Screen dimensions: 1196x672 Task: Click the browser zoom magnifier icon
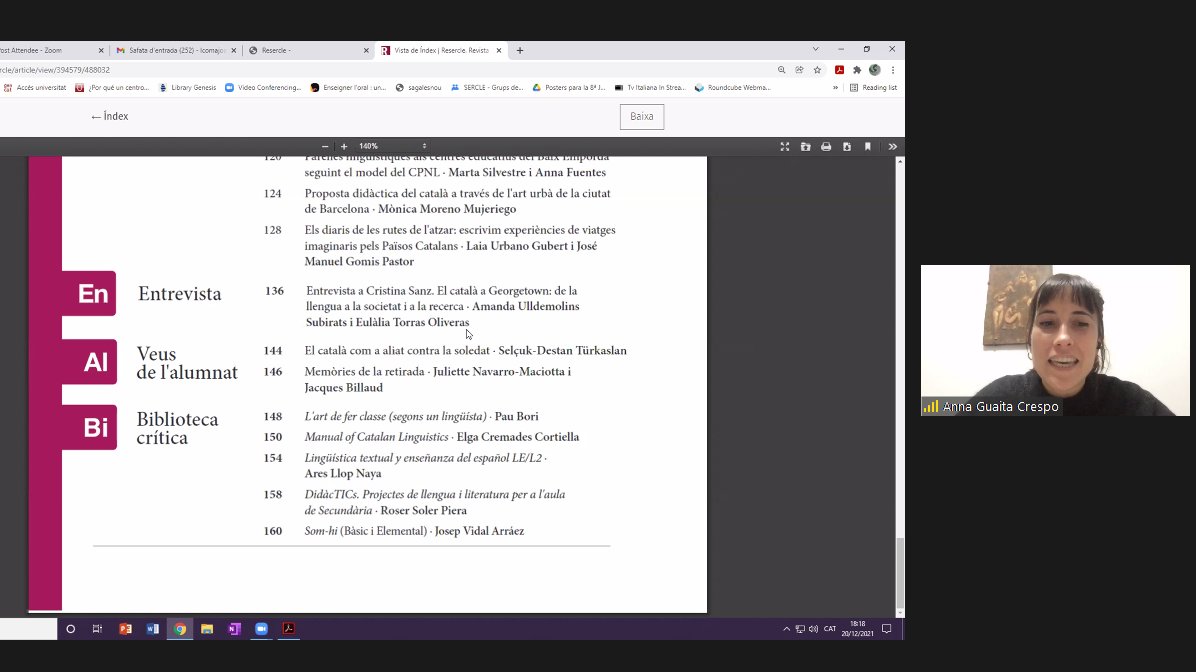tap(782, 70)
